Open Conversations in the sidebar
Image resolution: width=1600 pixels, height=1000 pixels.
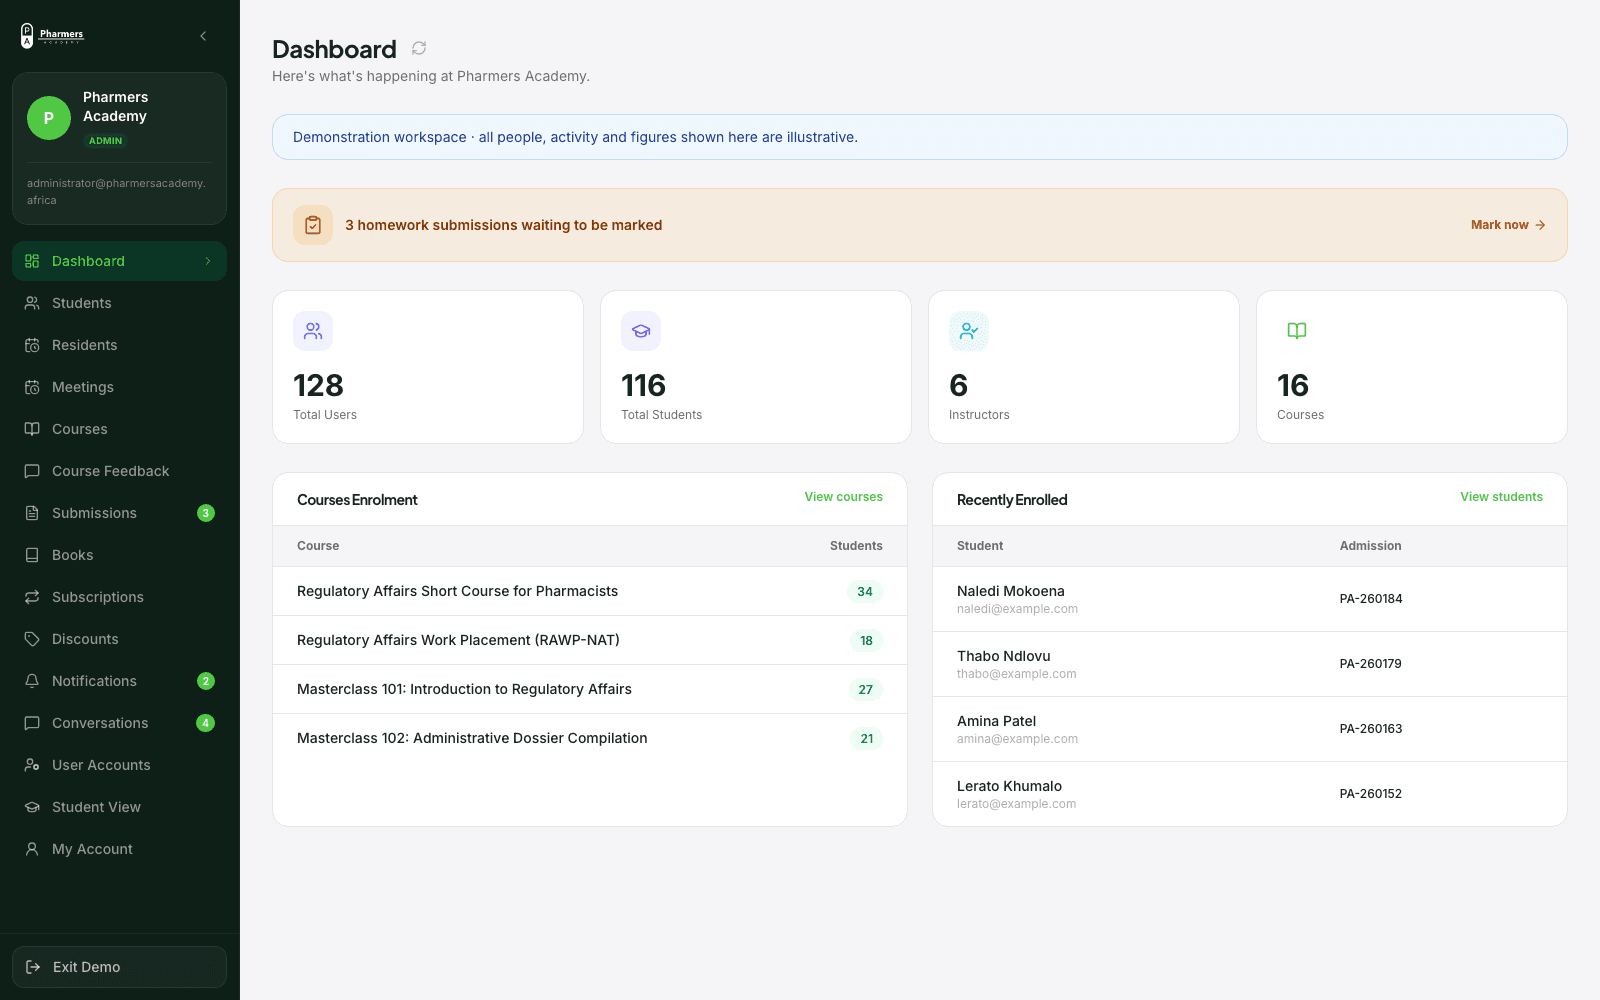pos(119,723)
